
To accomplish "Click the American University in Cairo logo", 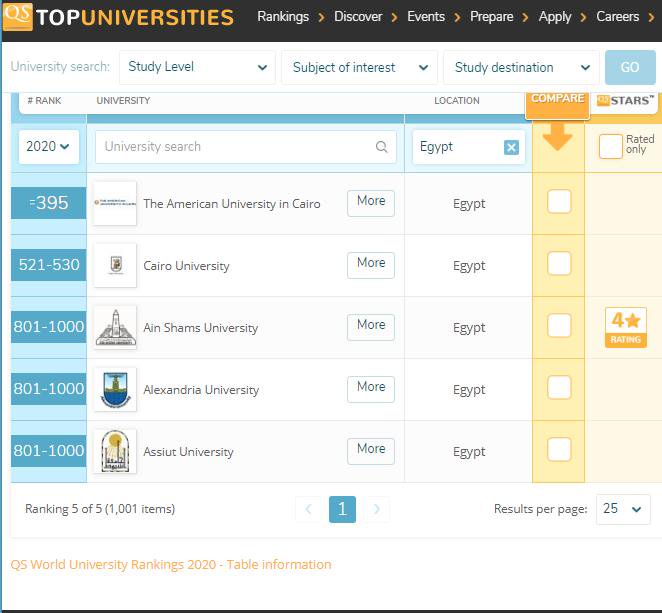I will click(115, 203).
